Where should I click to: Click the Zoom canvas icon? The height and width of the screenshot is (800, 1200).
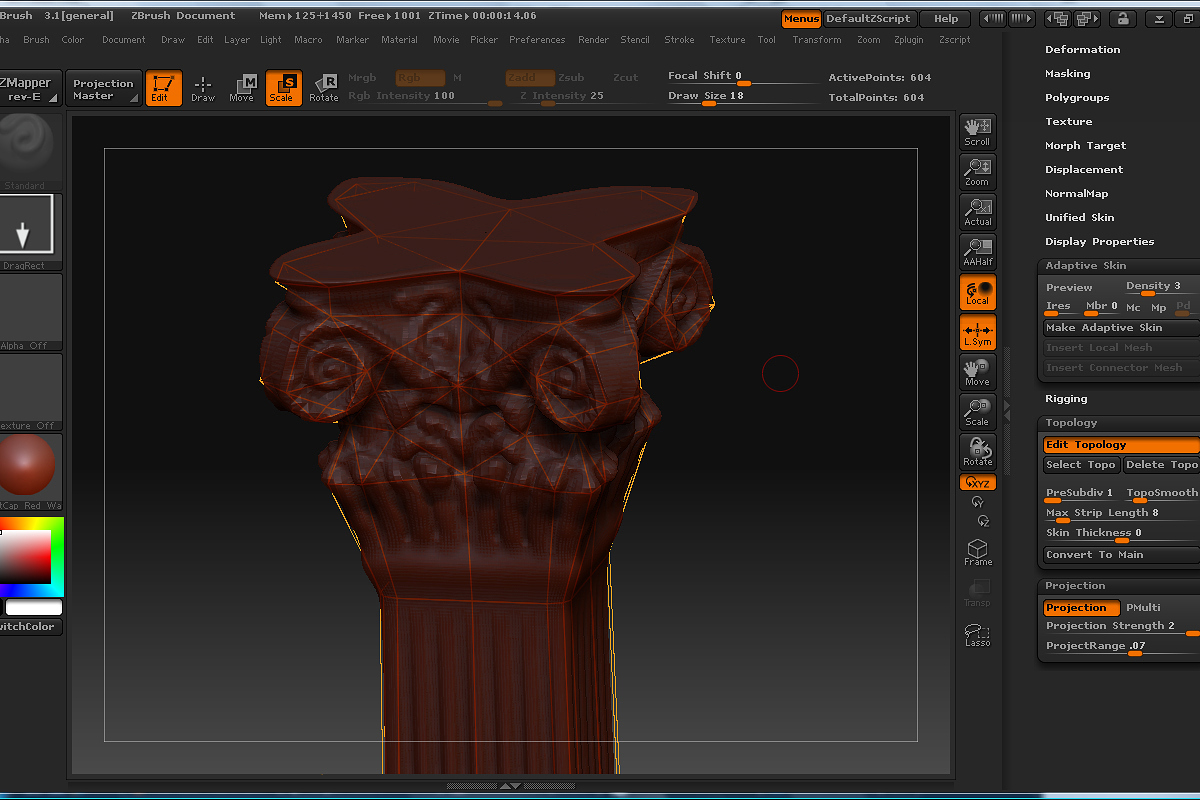pyautogui.click(x=977, y=171)
